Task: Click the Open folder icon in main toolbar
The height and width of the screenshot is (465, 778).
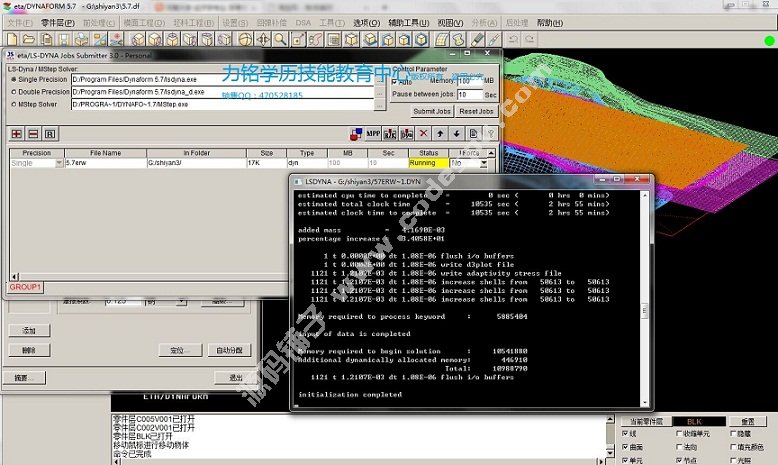Action: [29, 40]
